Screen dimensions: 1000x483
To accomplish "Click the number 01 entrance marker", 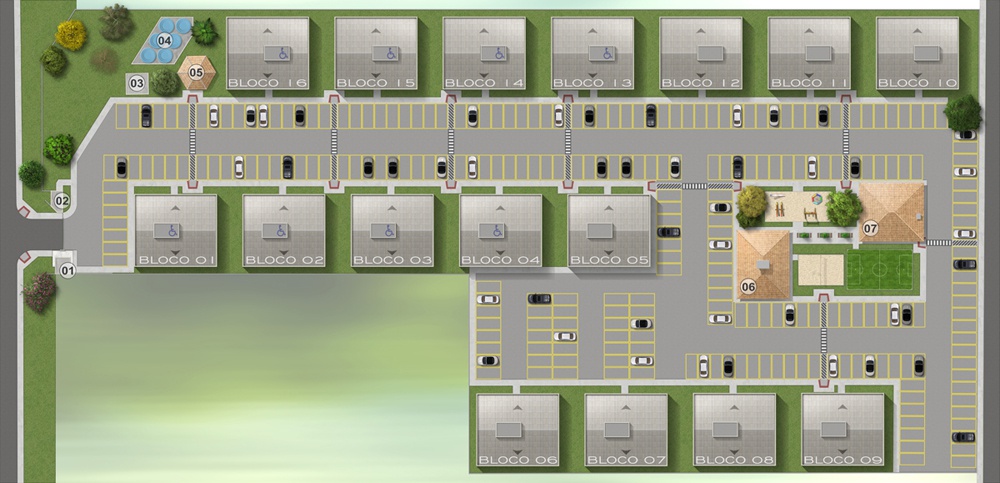I will tap(68, 269).
